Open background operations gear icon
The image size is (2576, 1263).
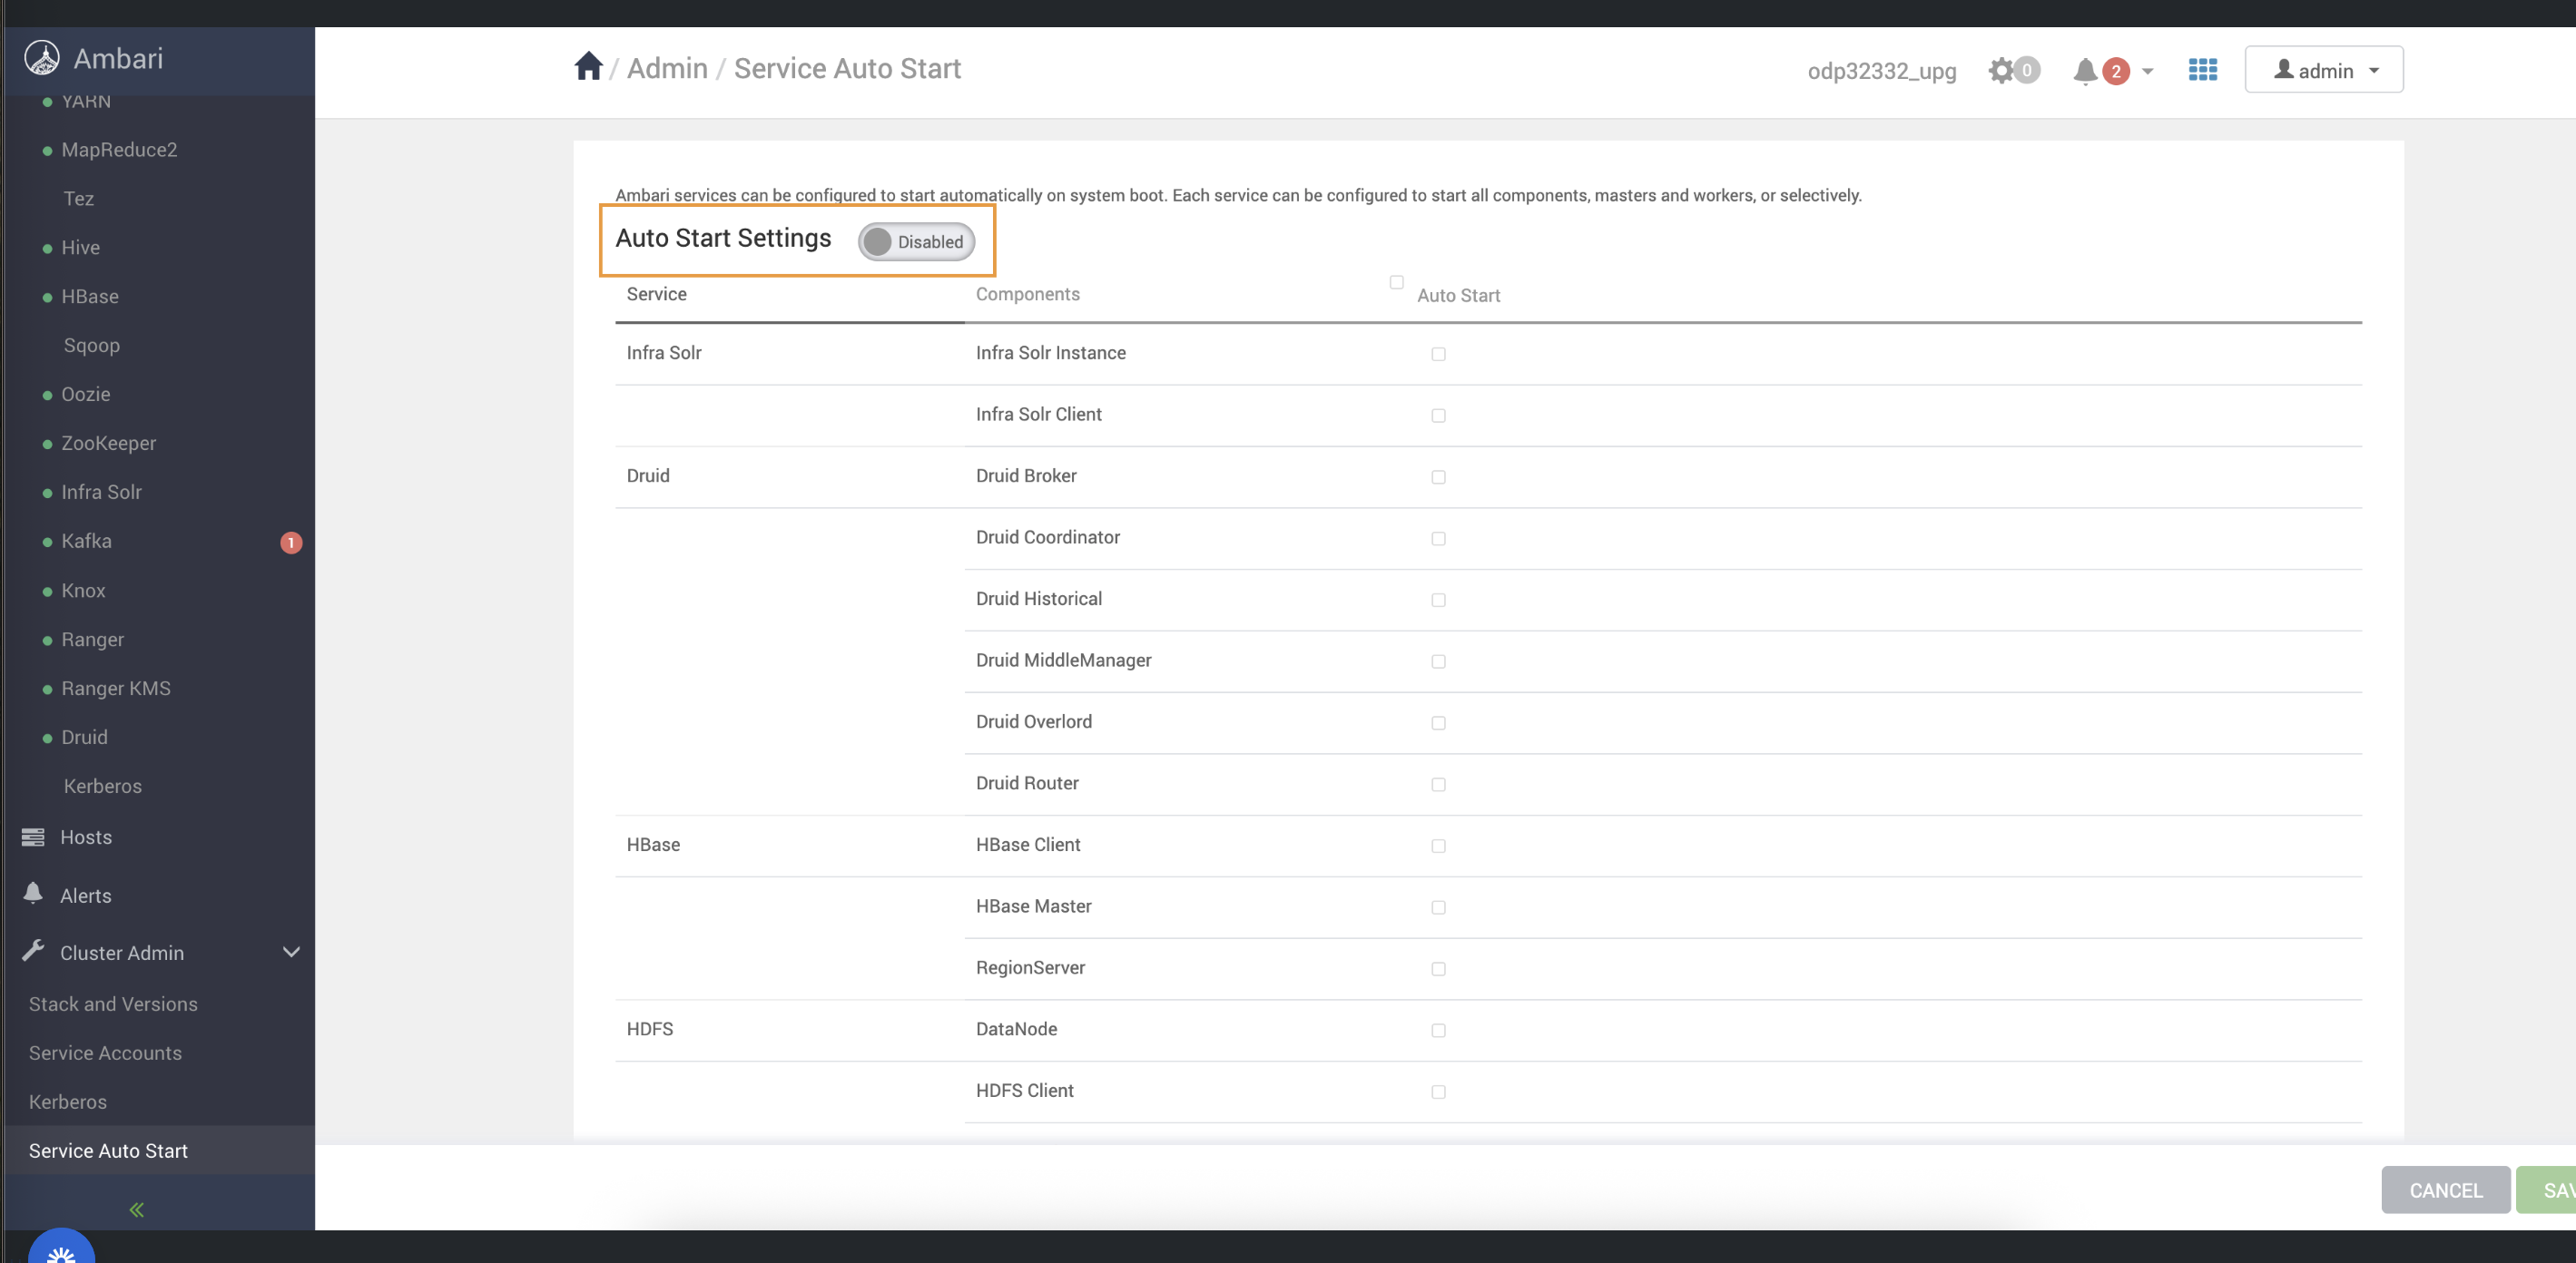click(2001, 70)
